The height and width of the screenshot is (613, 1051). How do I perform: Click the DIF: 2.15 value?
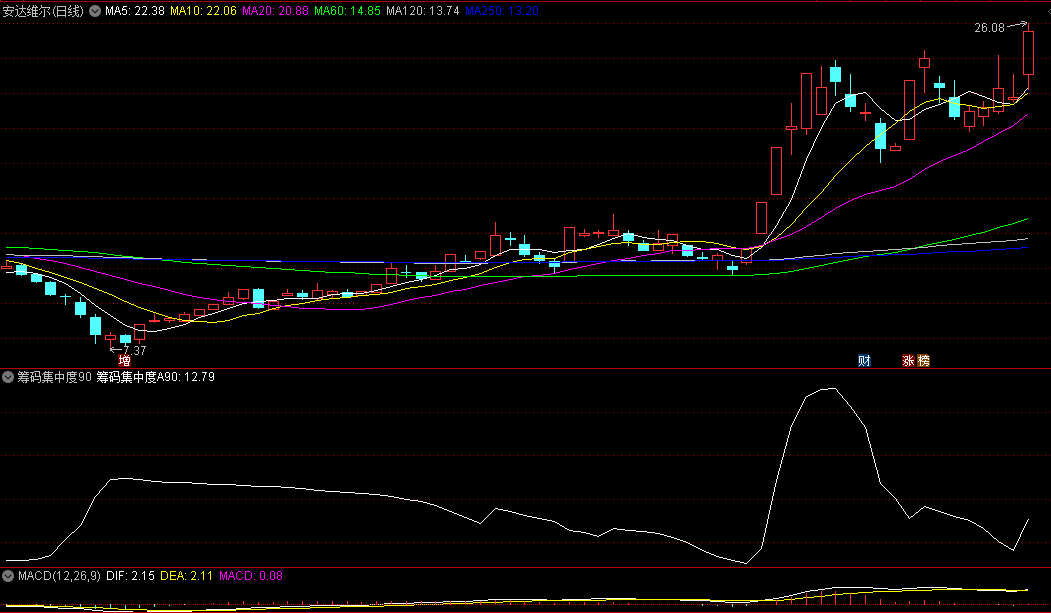(x=130, y=575)
